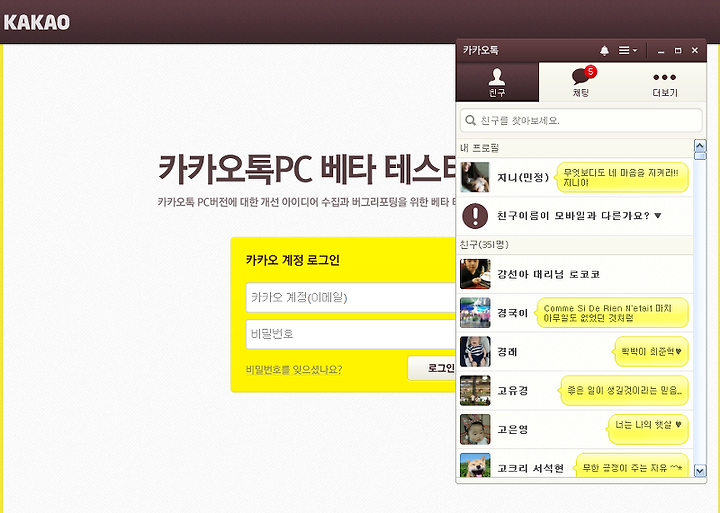Click the dog photo of 고크리 서석현
The width and height of the screenshot is (720, 513).
point(475,465)
